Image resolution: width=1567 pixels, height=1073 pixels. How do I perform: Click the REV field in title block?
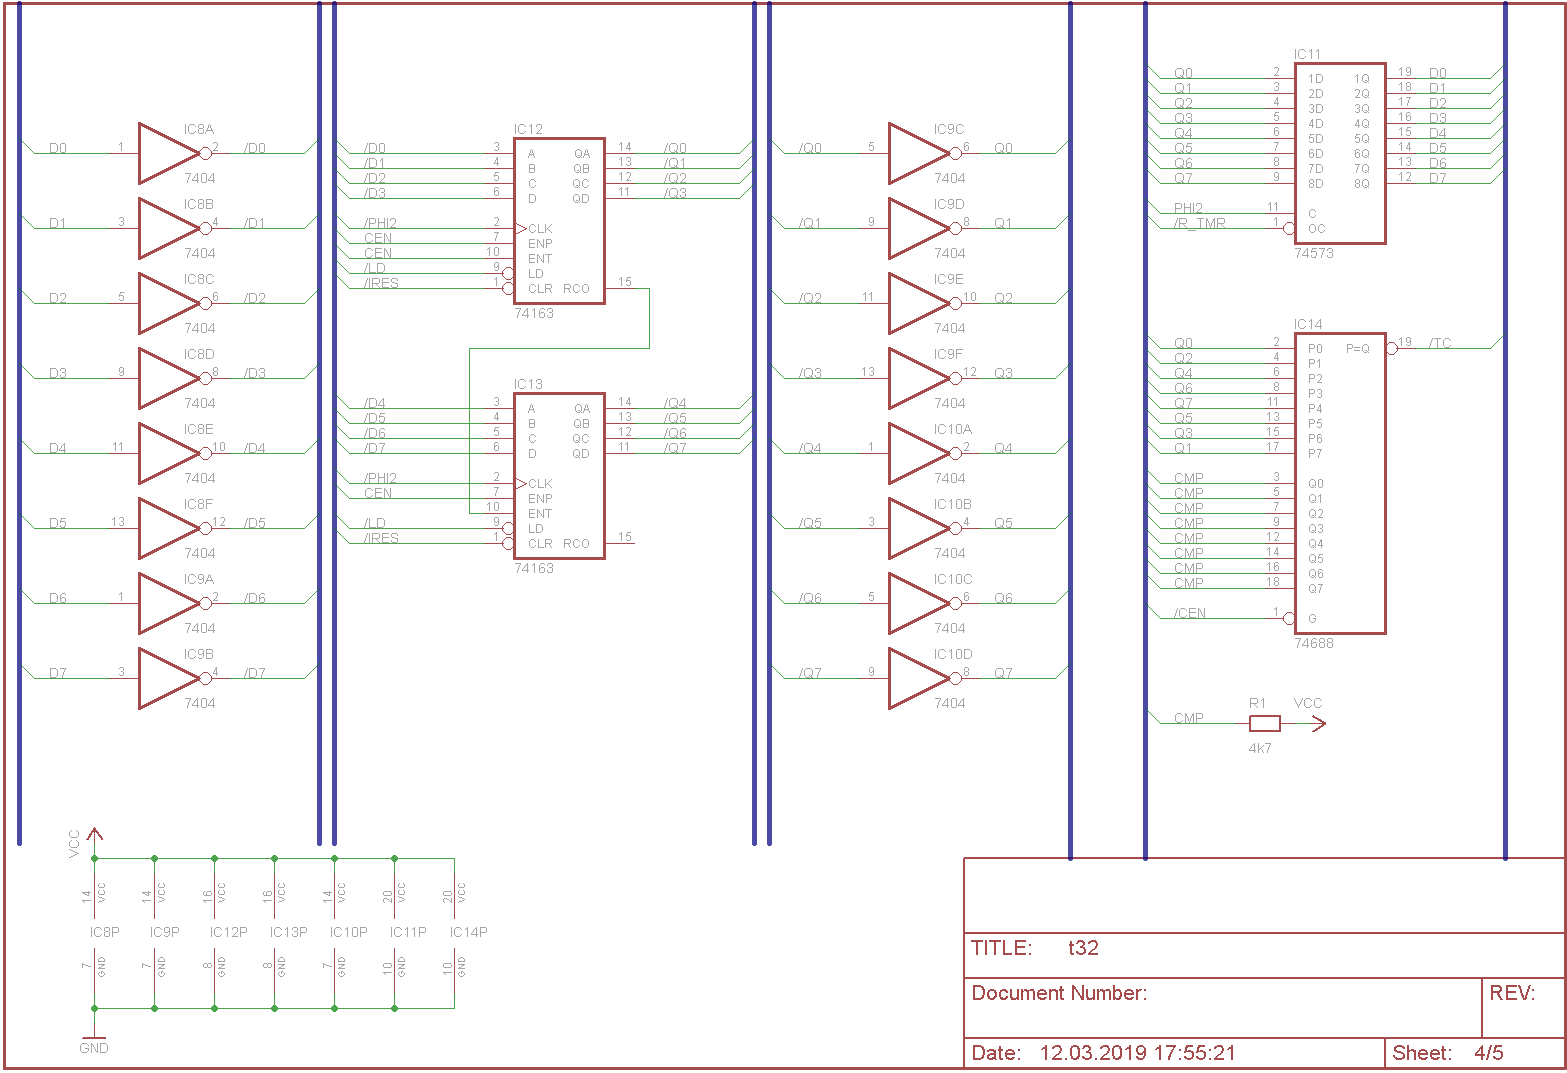tap(1512, 993)
